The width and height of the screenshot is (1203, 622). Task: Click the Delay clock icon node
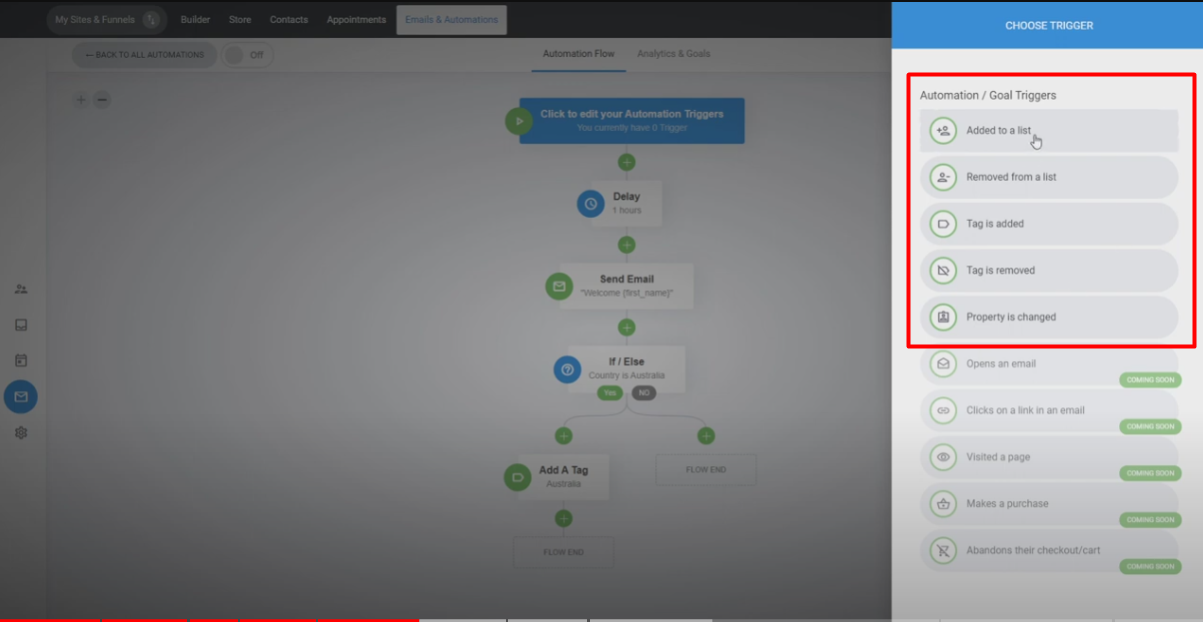(591, 204)
